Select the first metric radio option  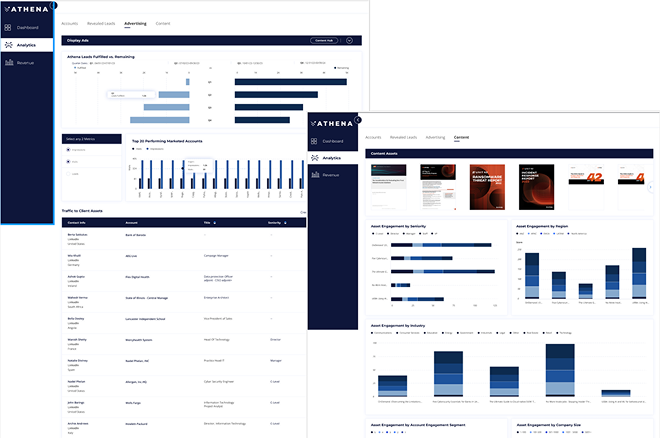pyautogui.click(x=67, y=149)
